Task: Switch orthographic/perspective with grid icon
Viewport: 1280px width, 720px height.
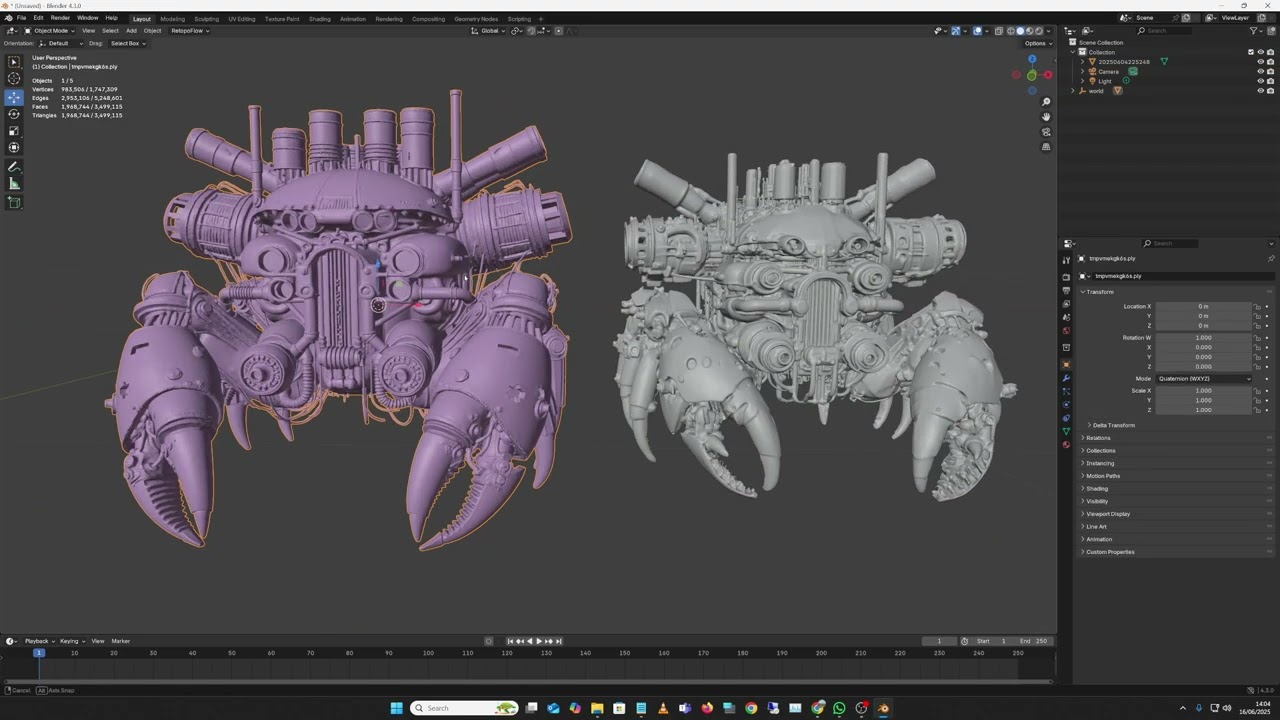Action: [1046, 147]
